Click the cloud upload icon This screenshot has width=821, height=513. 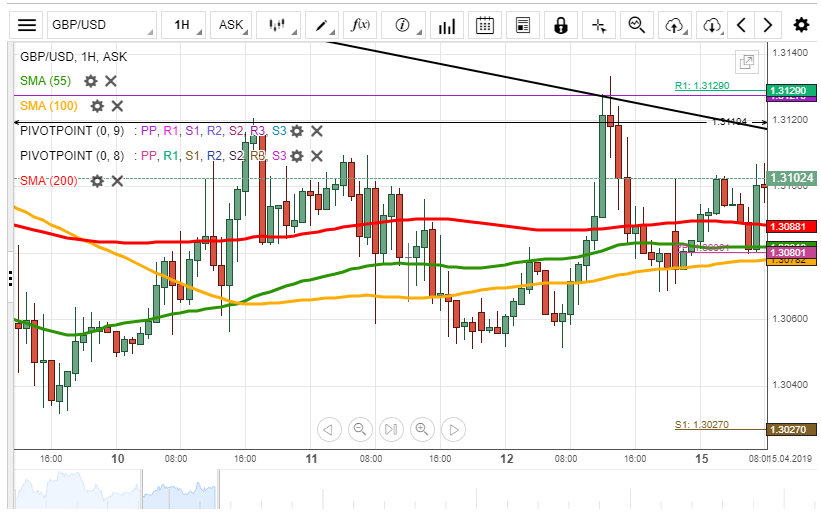676,25
